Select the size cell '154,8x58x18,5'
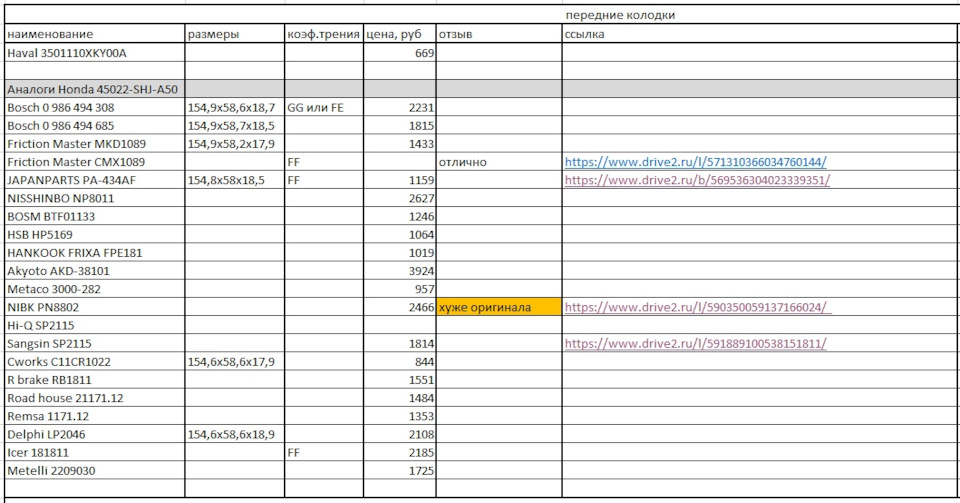Viewport: 960px width, 503px height. click(x=234, y=180)
